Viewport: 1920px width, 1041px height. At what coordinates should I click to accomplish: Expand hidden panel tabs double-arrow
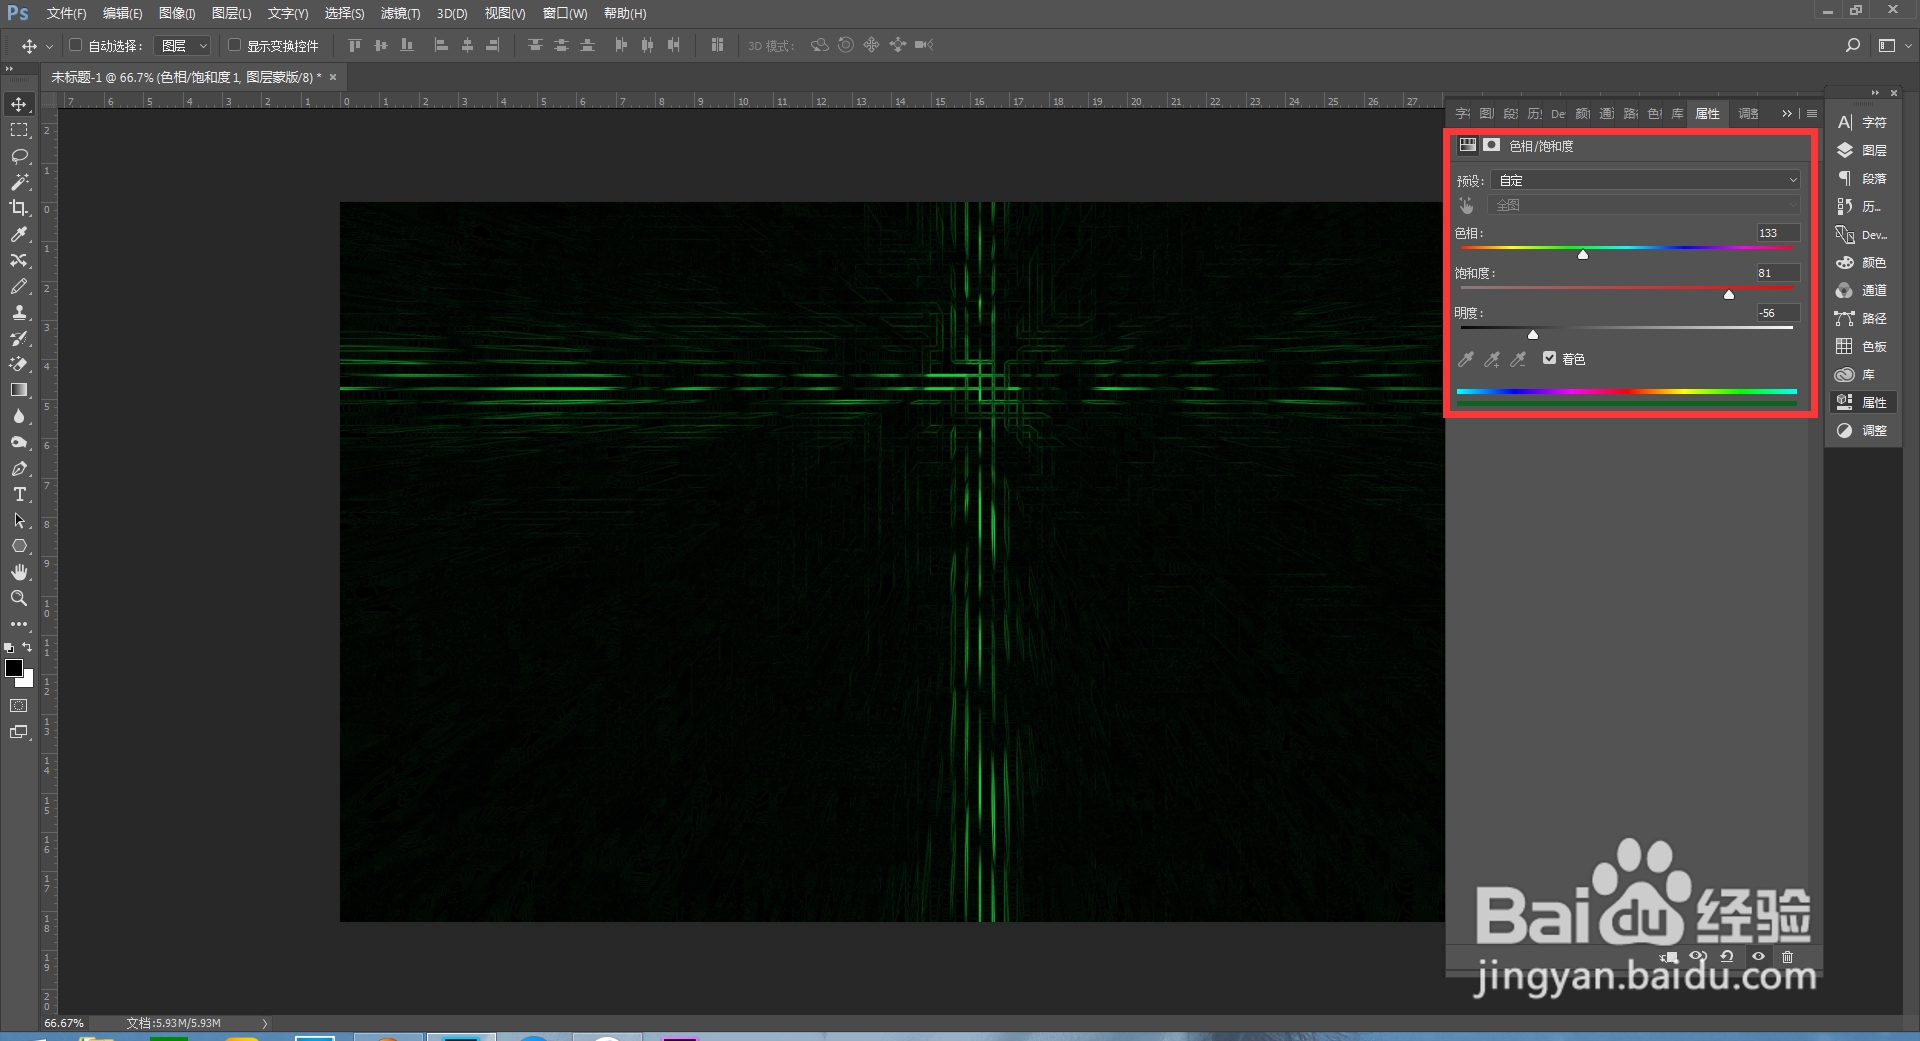pos(1787,114)
